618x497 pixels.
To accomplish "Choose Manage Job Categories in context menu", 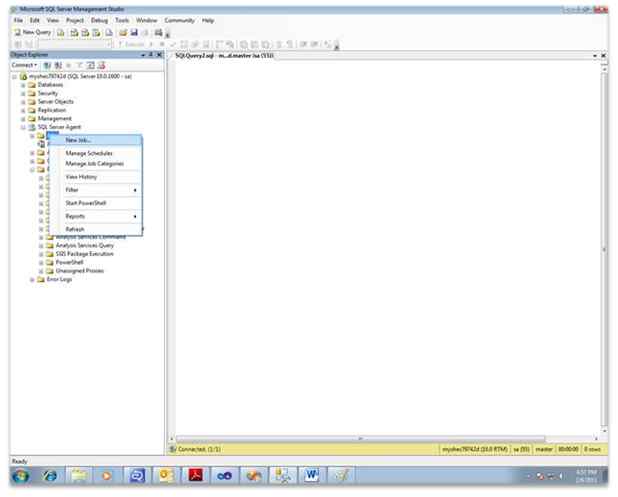I will click(x=95, y=164).
